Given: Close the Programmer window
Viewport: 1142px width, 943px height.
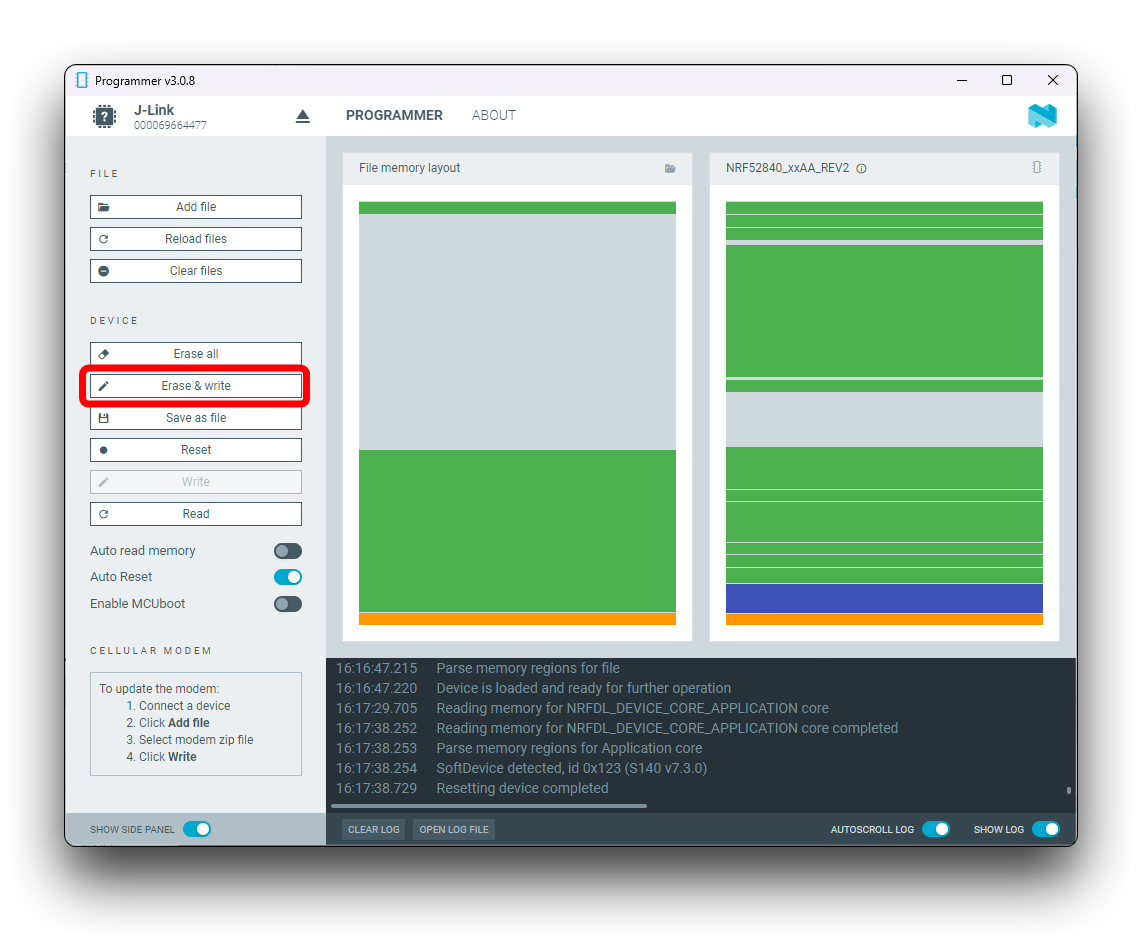Looking at the screenshot, I should pos(1052,80).
